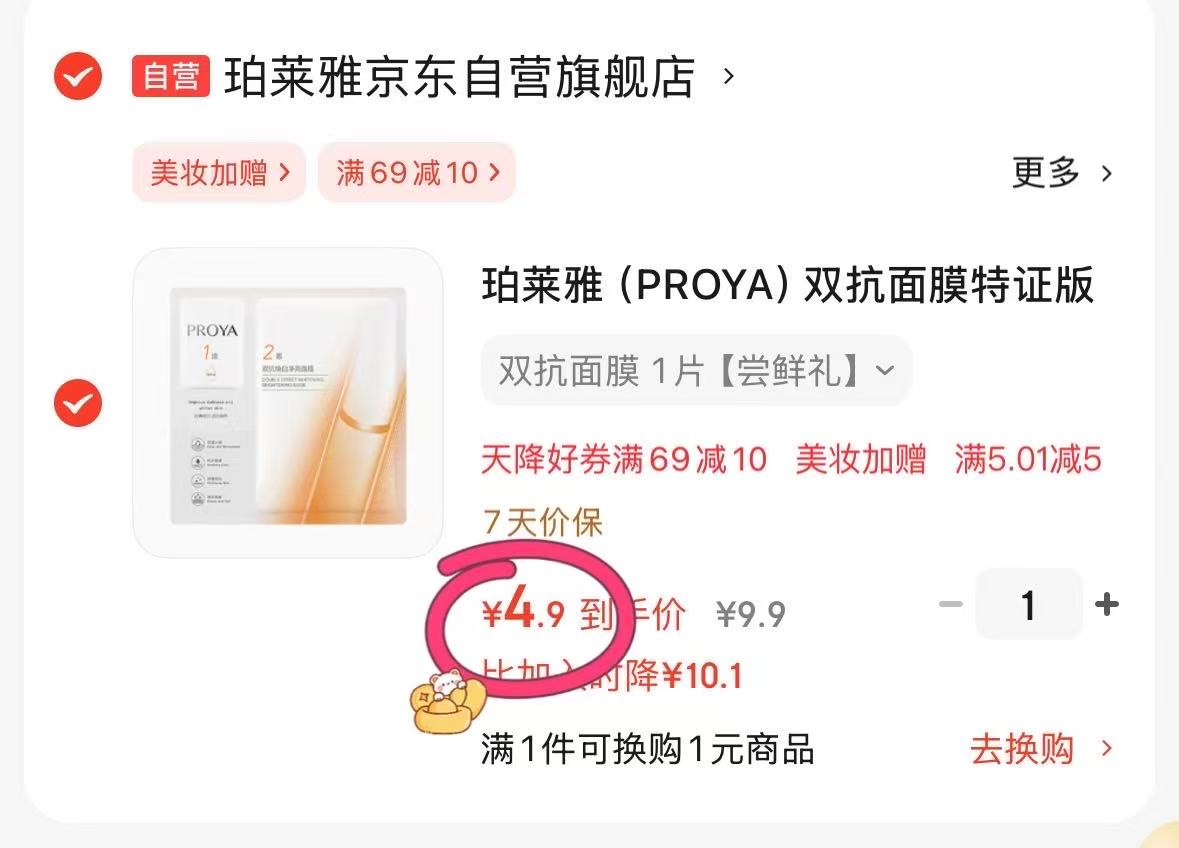The width and height of the screenshot is (1179, 848).
Task: Click the 自营 badge icon
Action: 171,76
